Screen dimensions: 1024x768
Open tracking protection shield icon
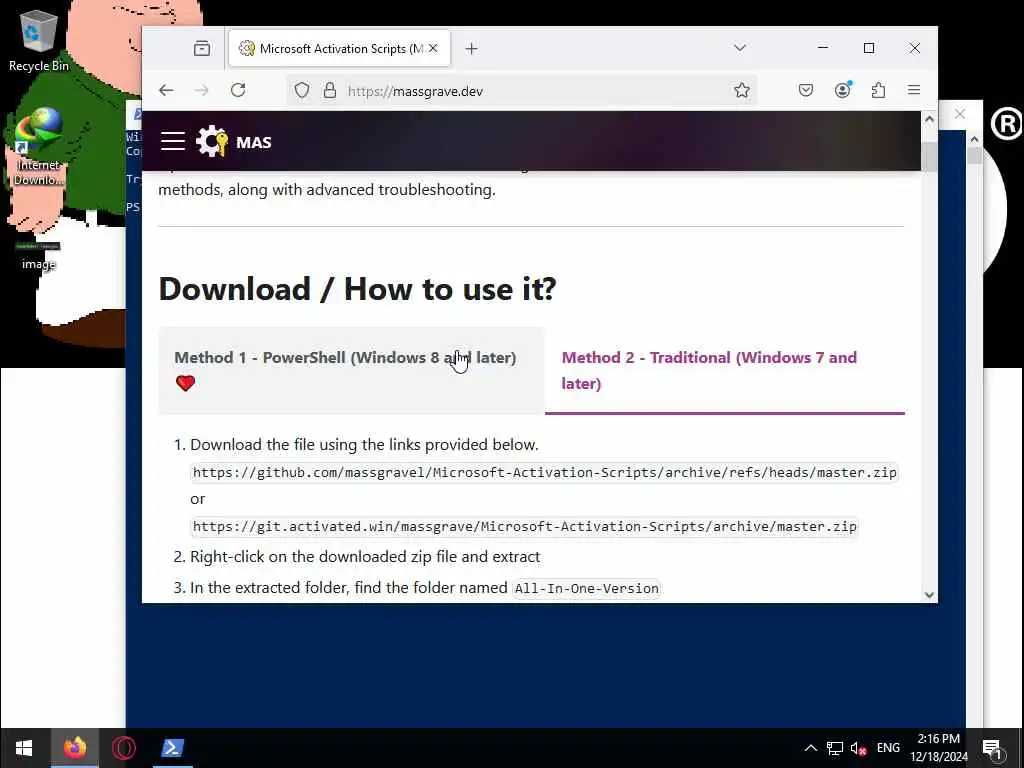coord(302,90)
